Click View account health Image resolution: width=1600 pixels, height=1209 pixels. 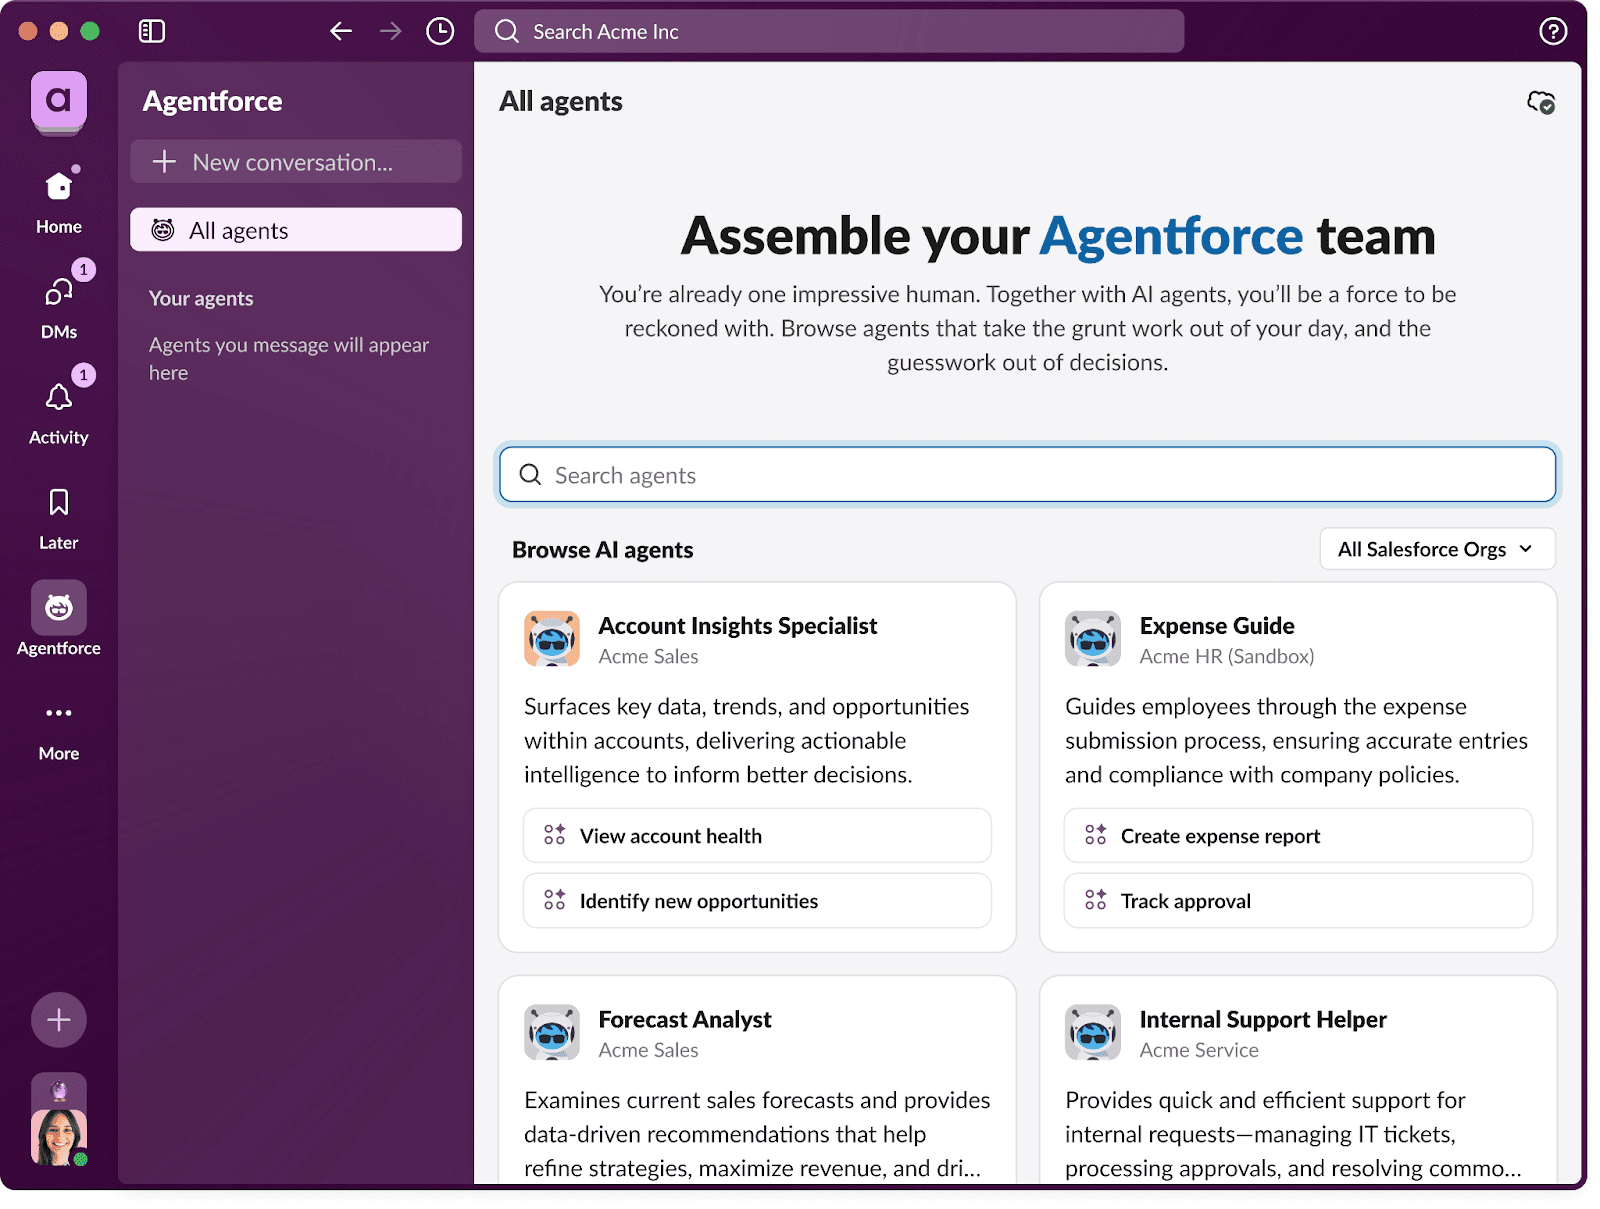[756, 835]
